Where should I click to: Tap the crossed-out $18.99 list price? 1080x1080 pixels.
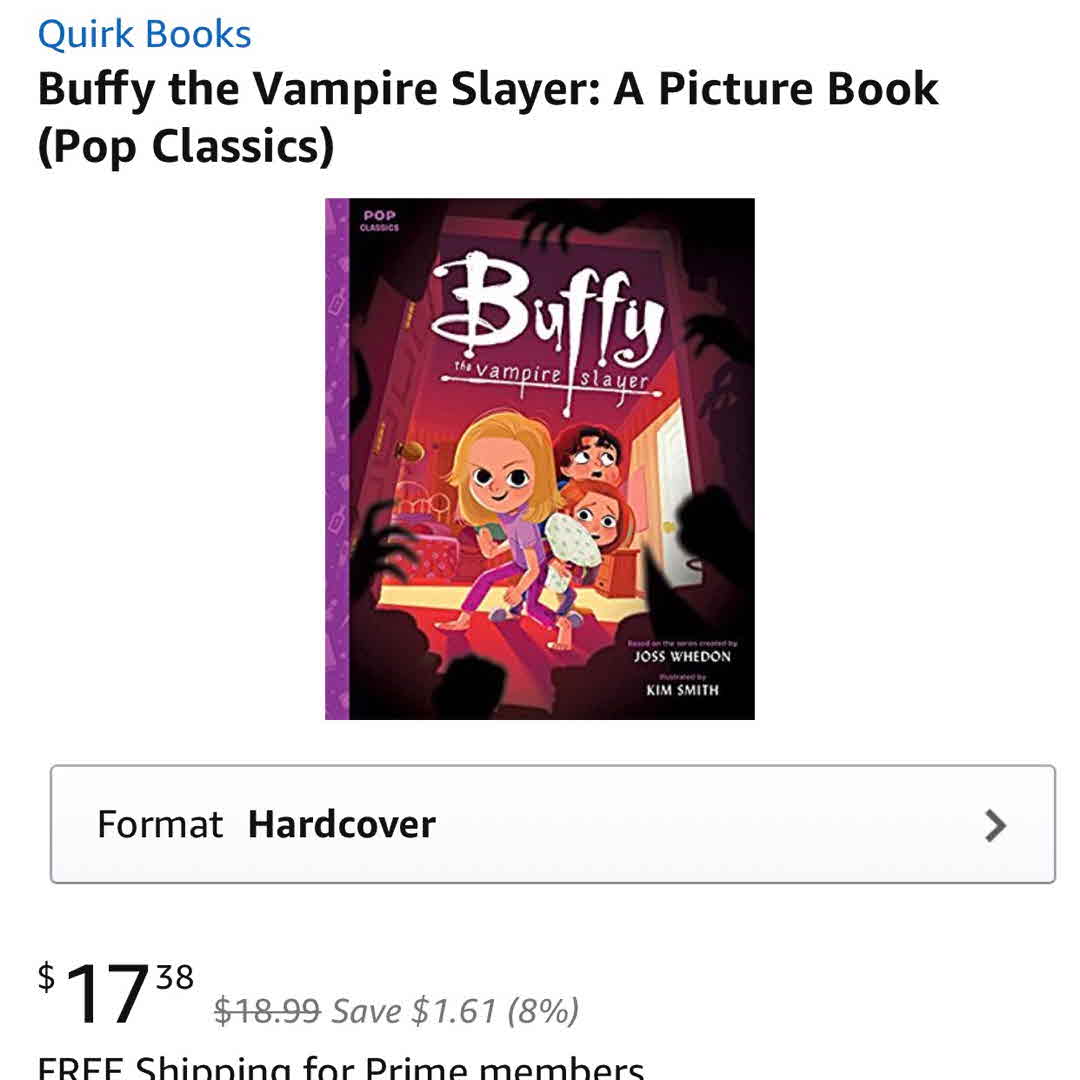267,1011
